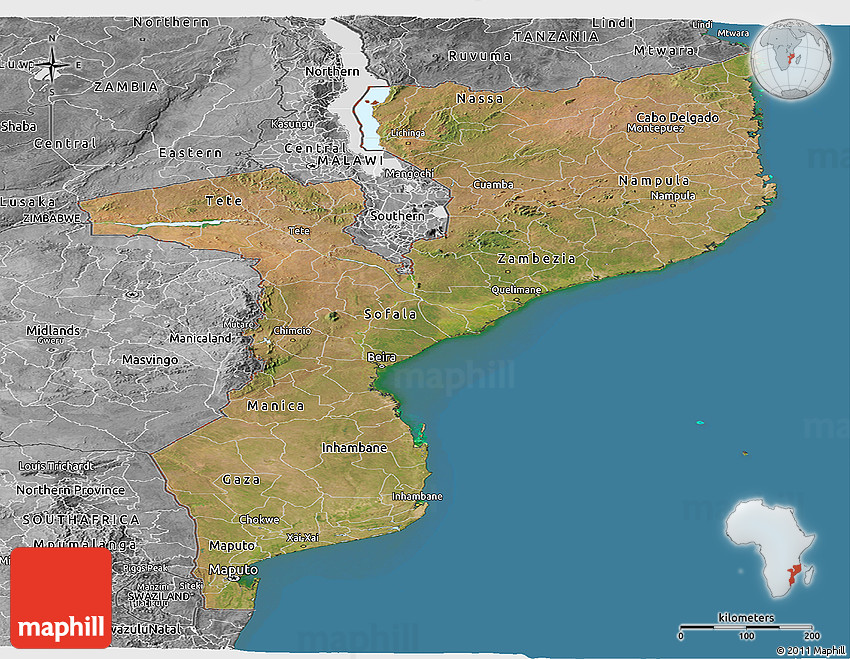The width and height of the screenshot is (850, 659).
Task: Click the 'ZIMBABWE' country label
Action: coord(51,218)
